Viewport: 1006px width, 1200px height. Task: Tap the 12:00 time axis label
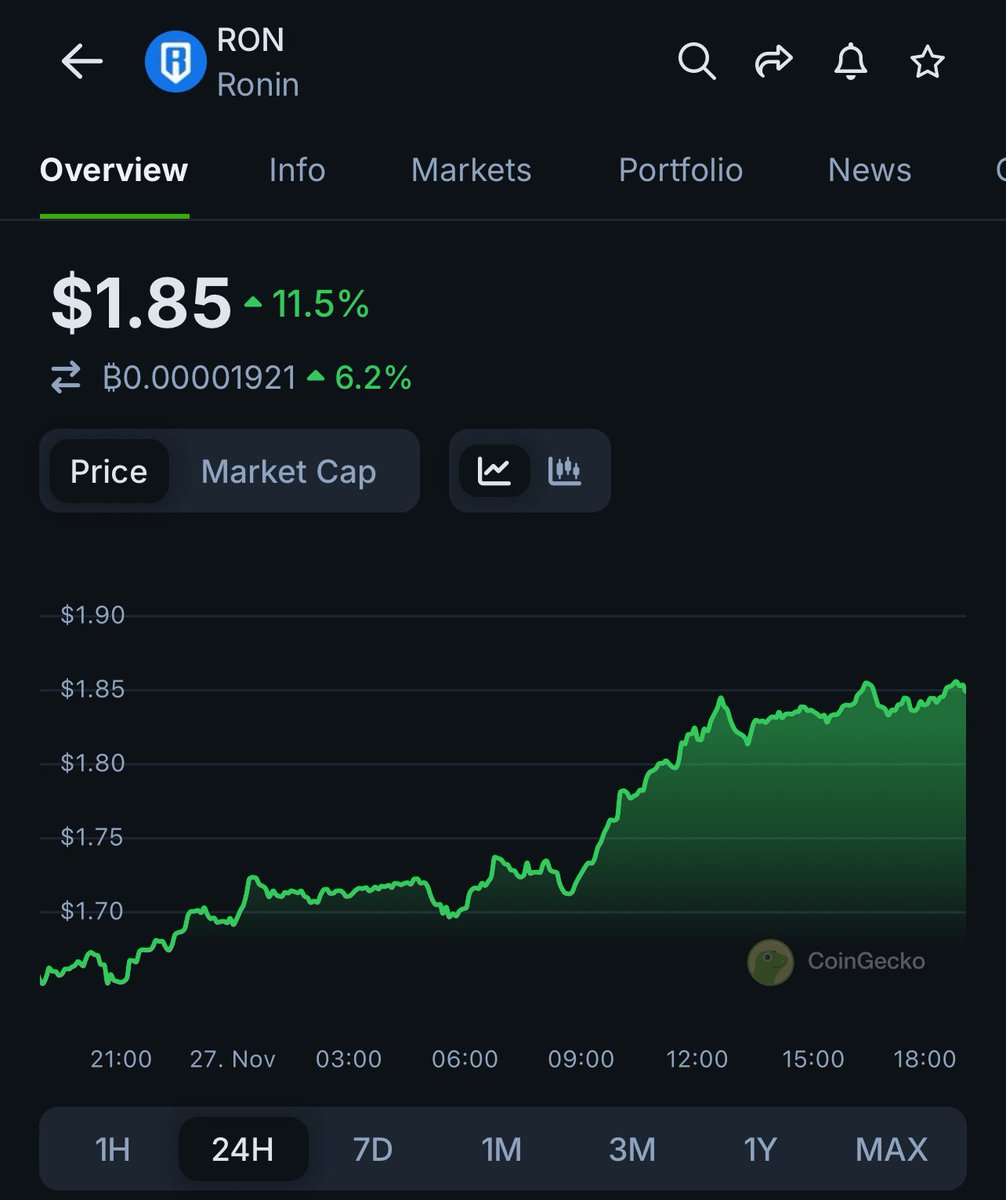(697, 1059)
